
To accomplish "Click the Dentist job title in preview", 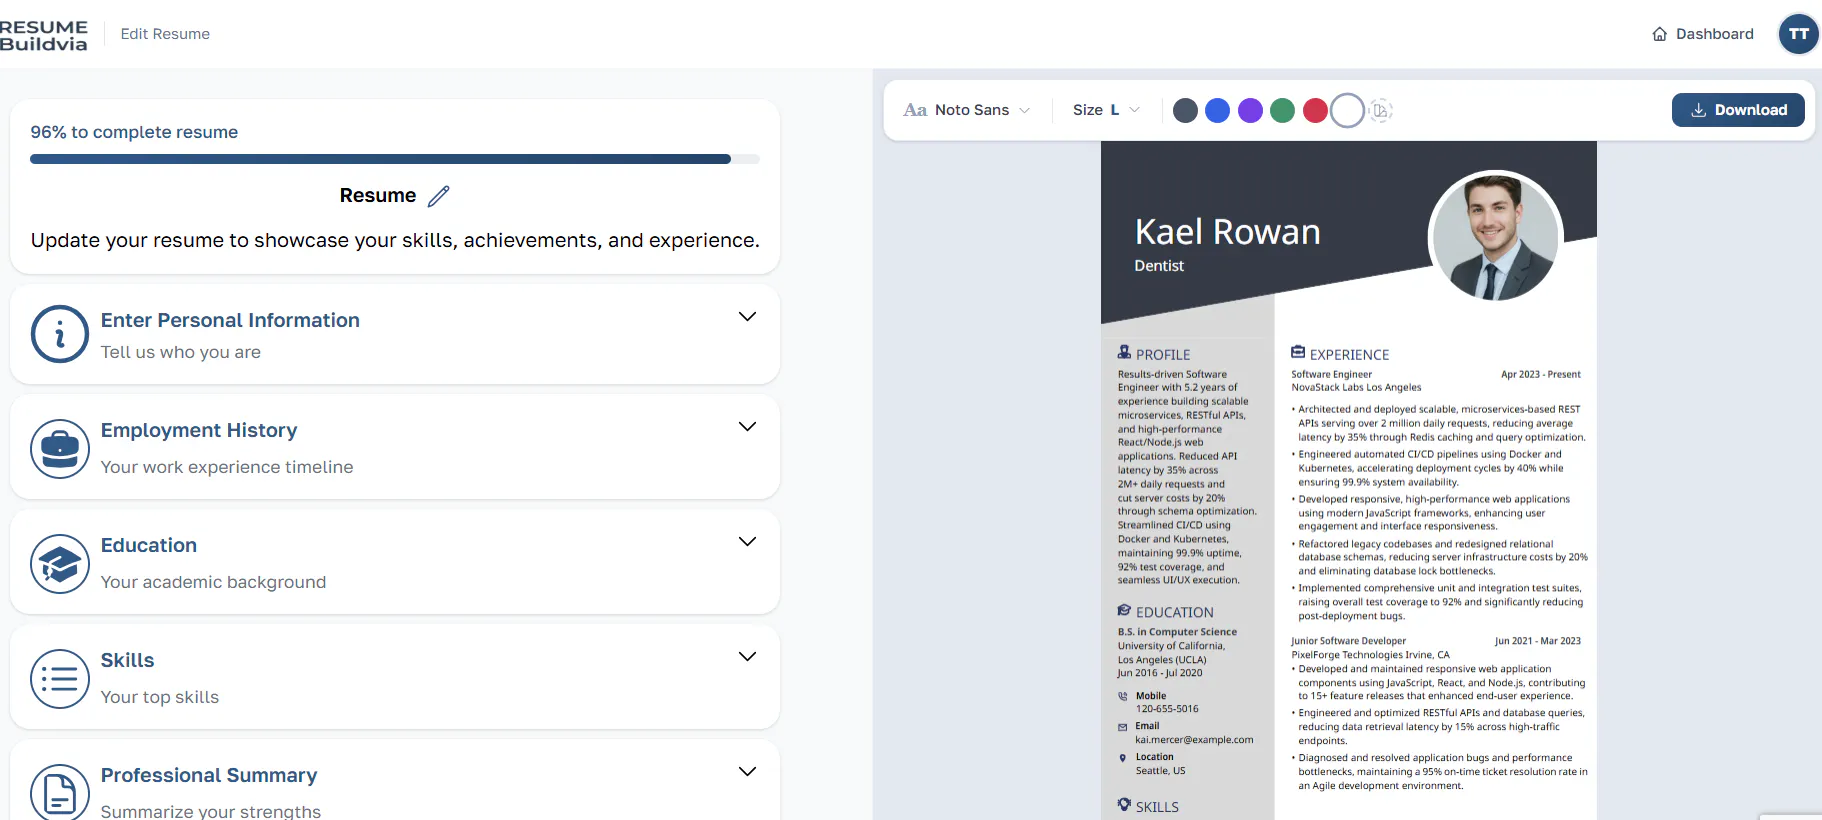I will point(1159,266).
